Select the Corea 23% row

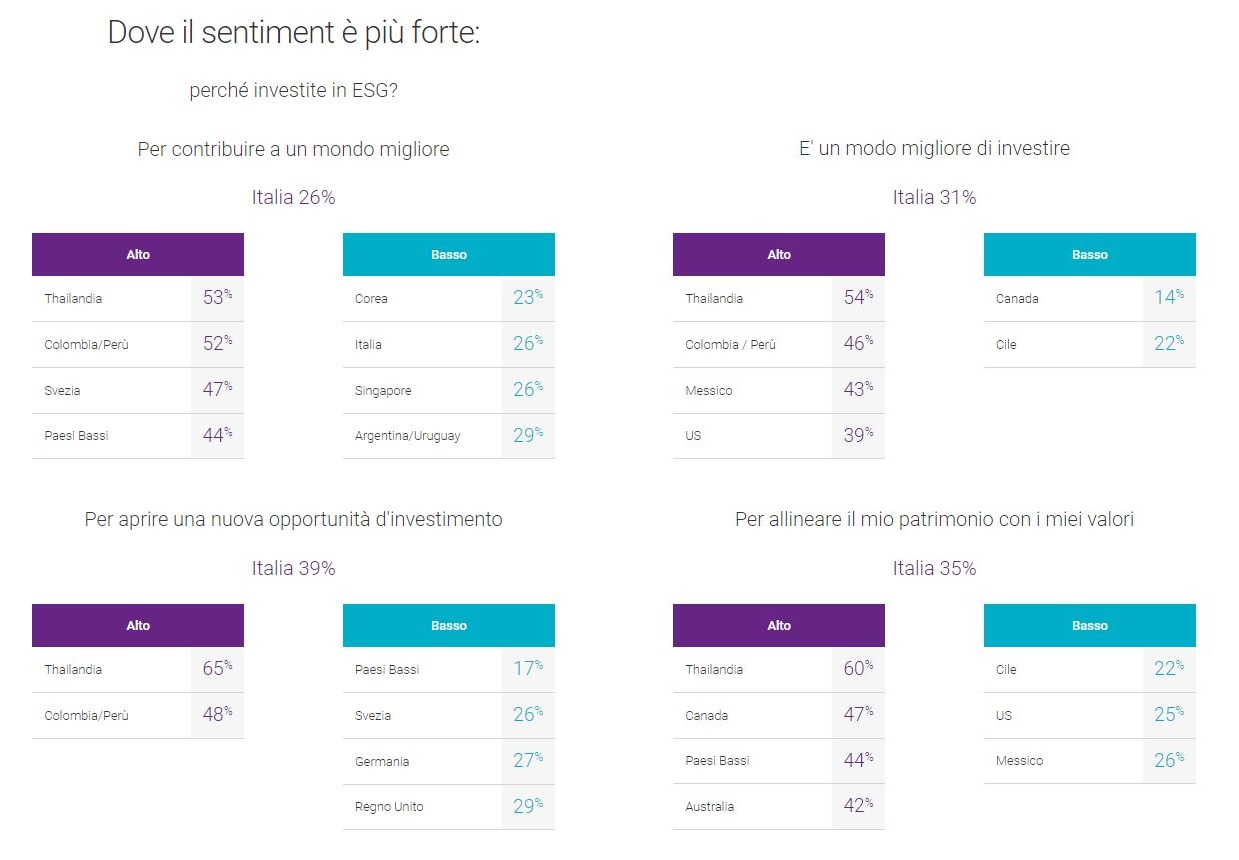coord(449,298)
